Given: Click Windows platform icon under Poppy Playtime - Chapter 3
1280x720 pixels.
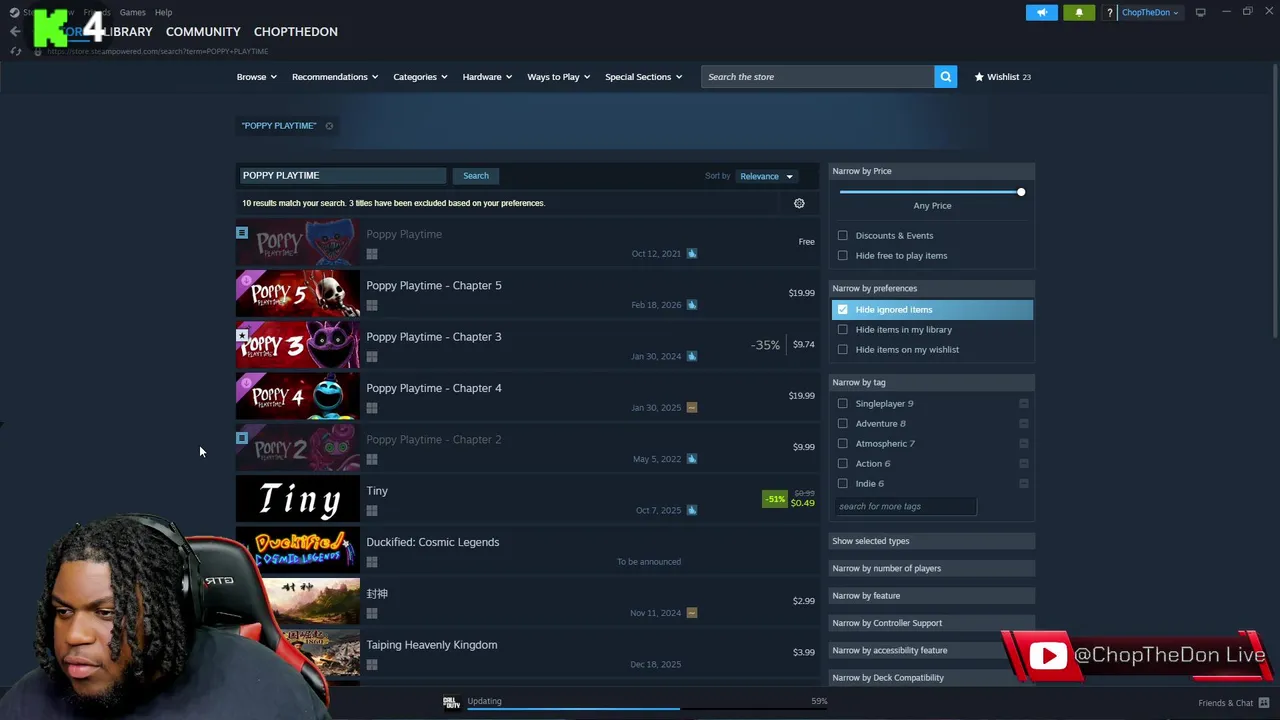Looking at the screenshot, I should click(372, 357).
